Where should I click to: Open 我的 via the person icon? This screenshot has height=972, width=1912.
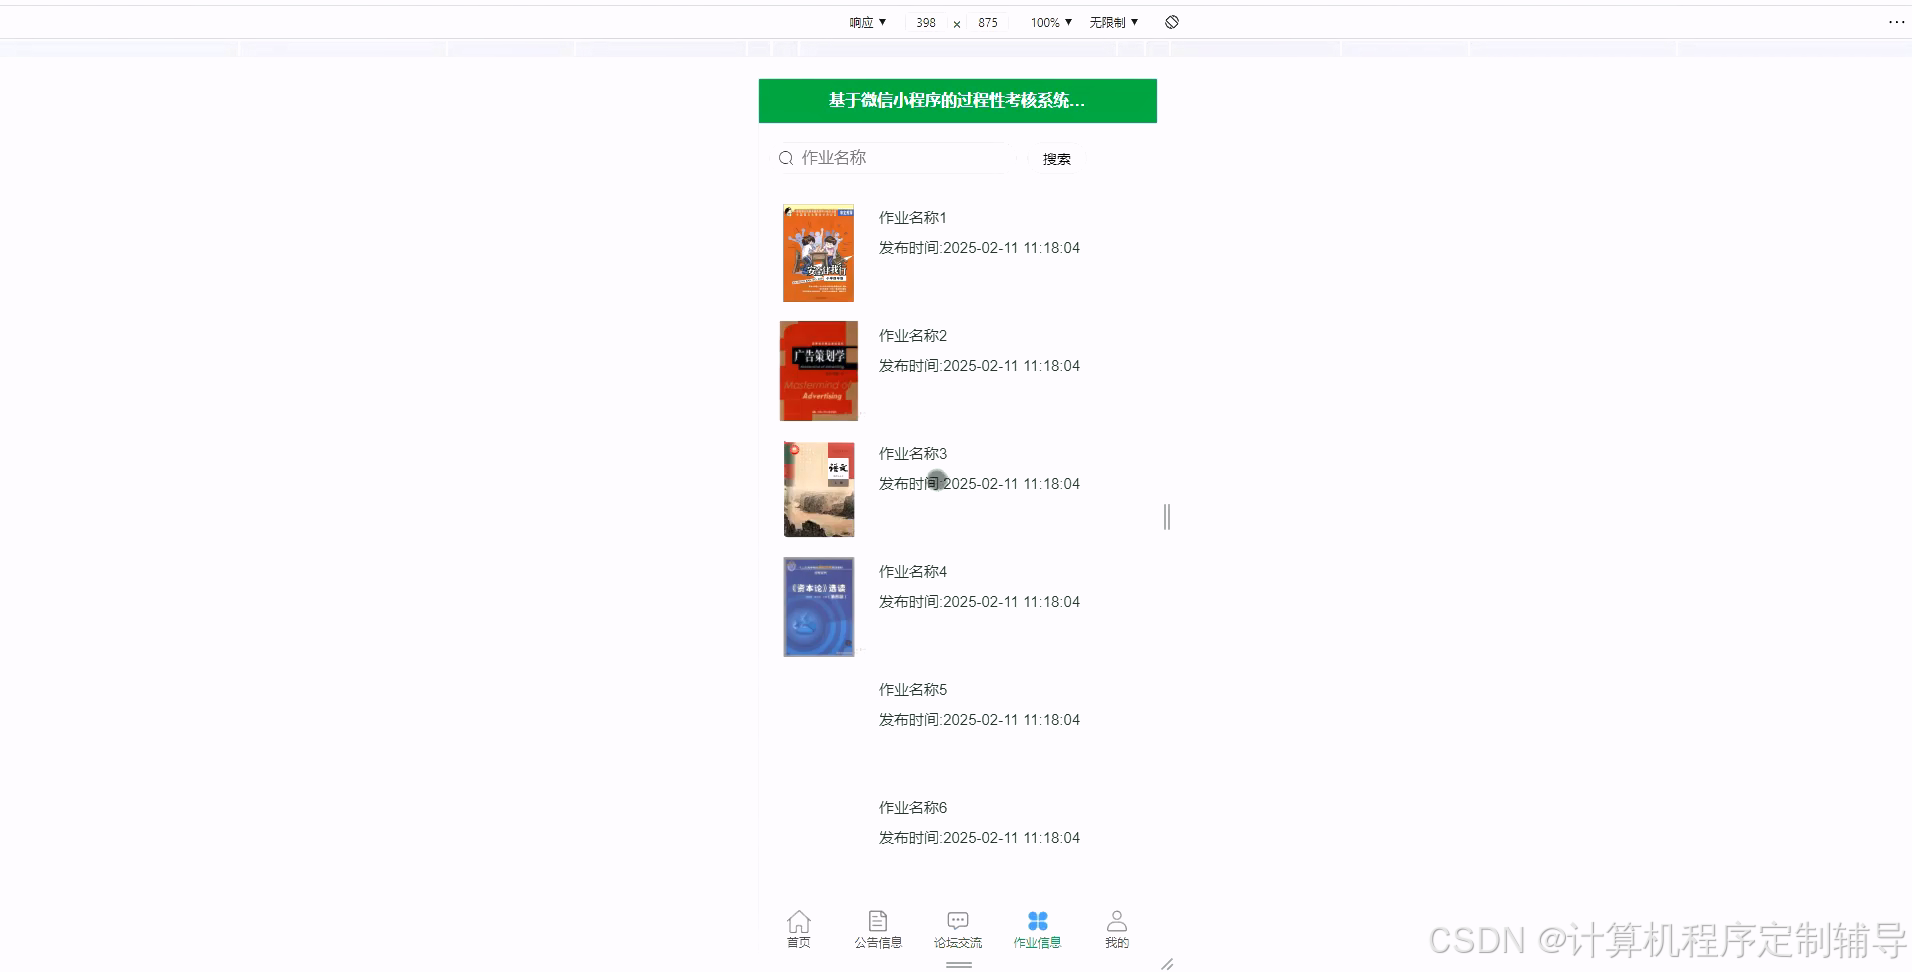click(x=1116, y=921)
